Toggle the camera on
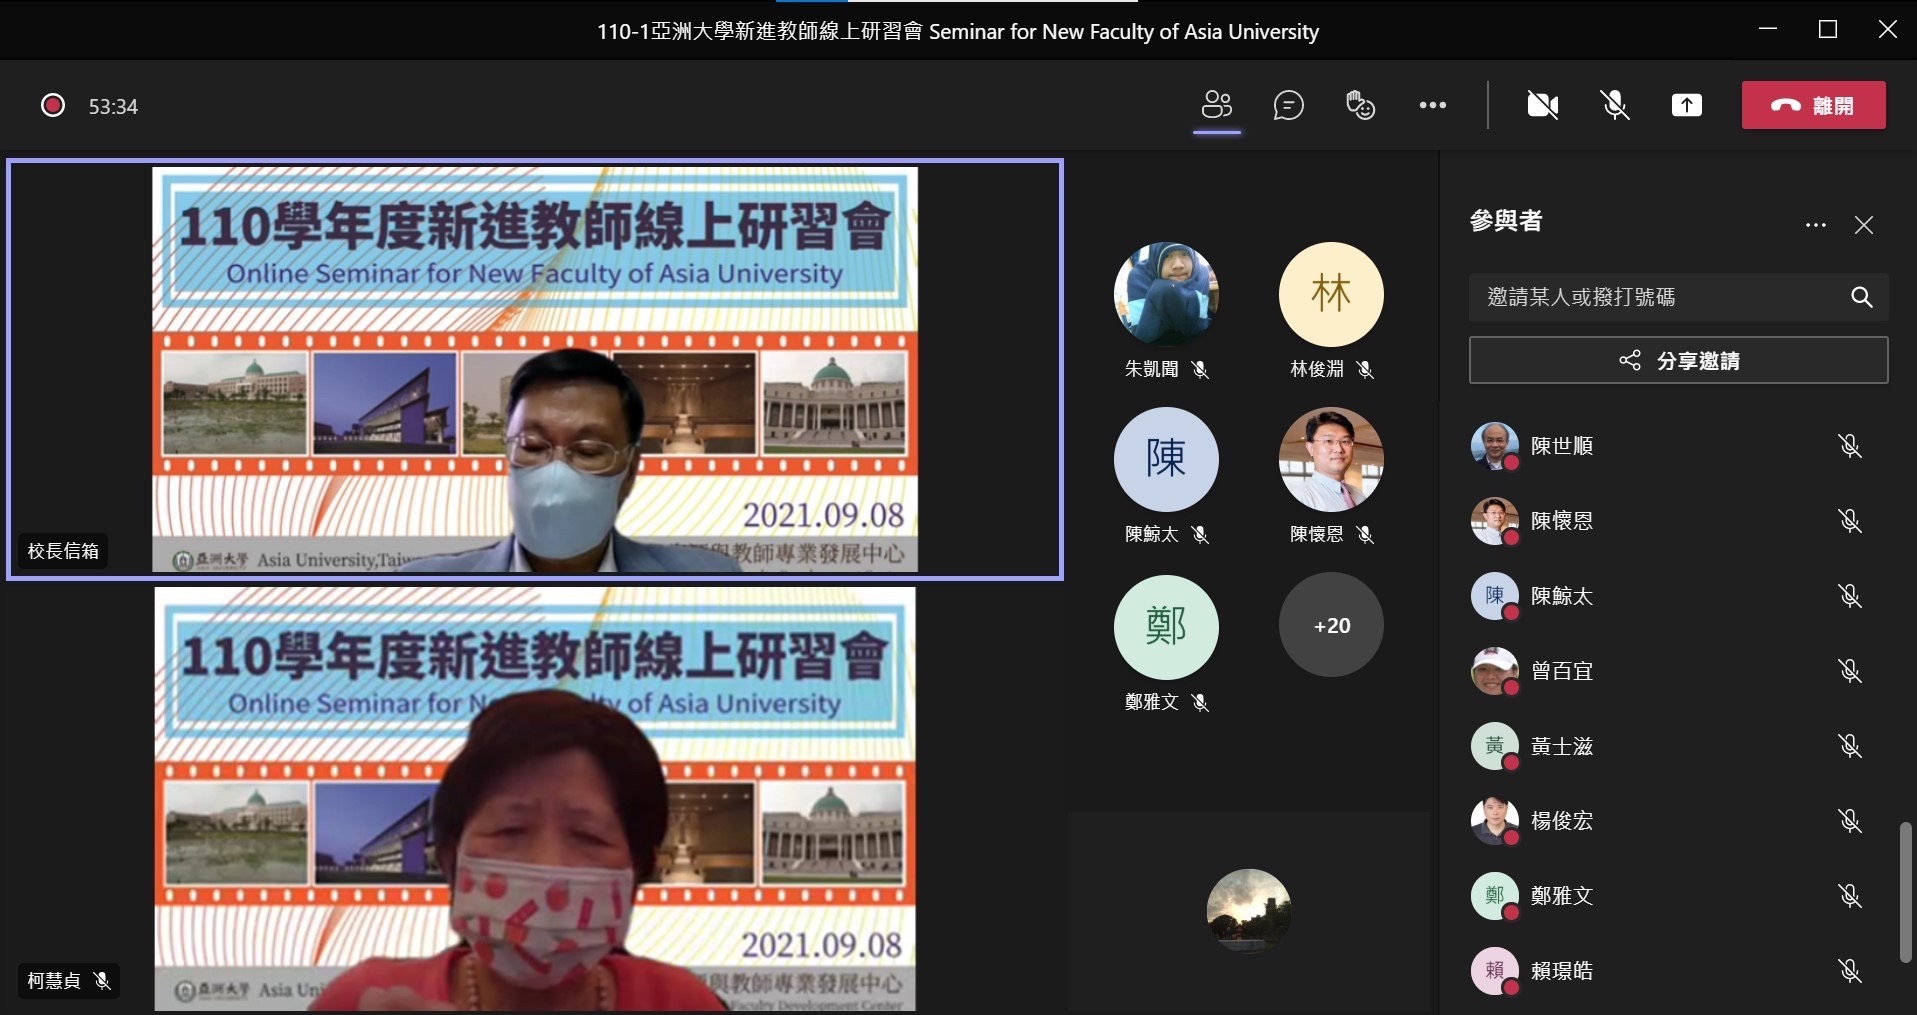The height and width of the screenshot is (1015, 1917). (x=1543, y=105)
